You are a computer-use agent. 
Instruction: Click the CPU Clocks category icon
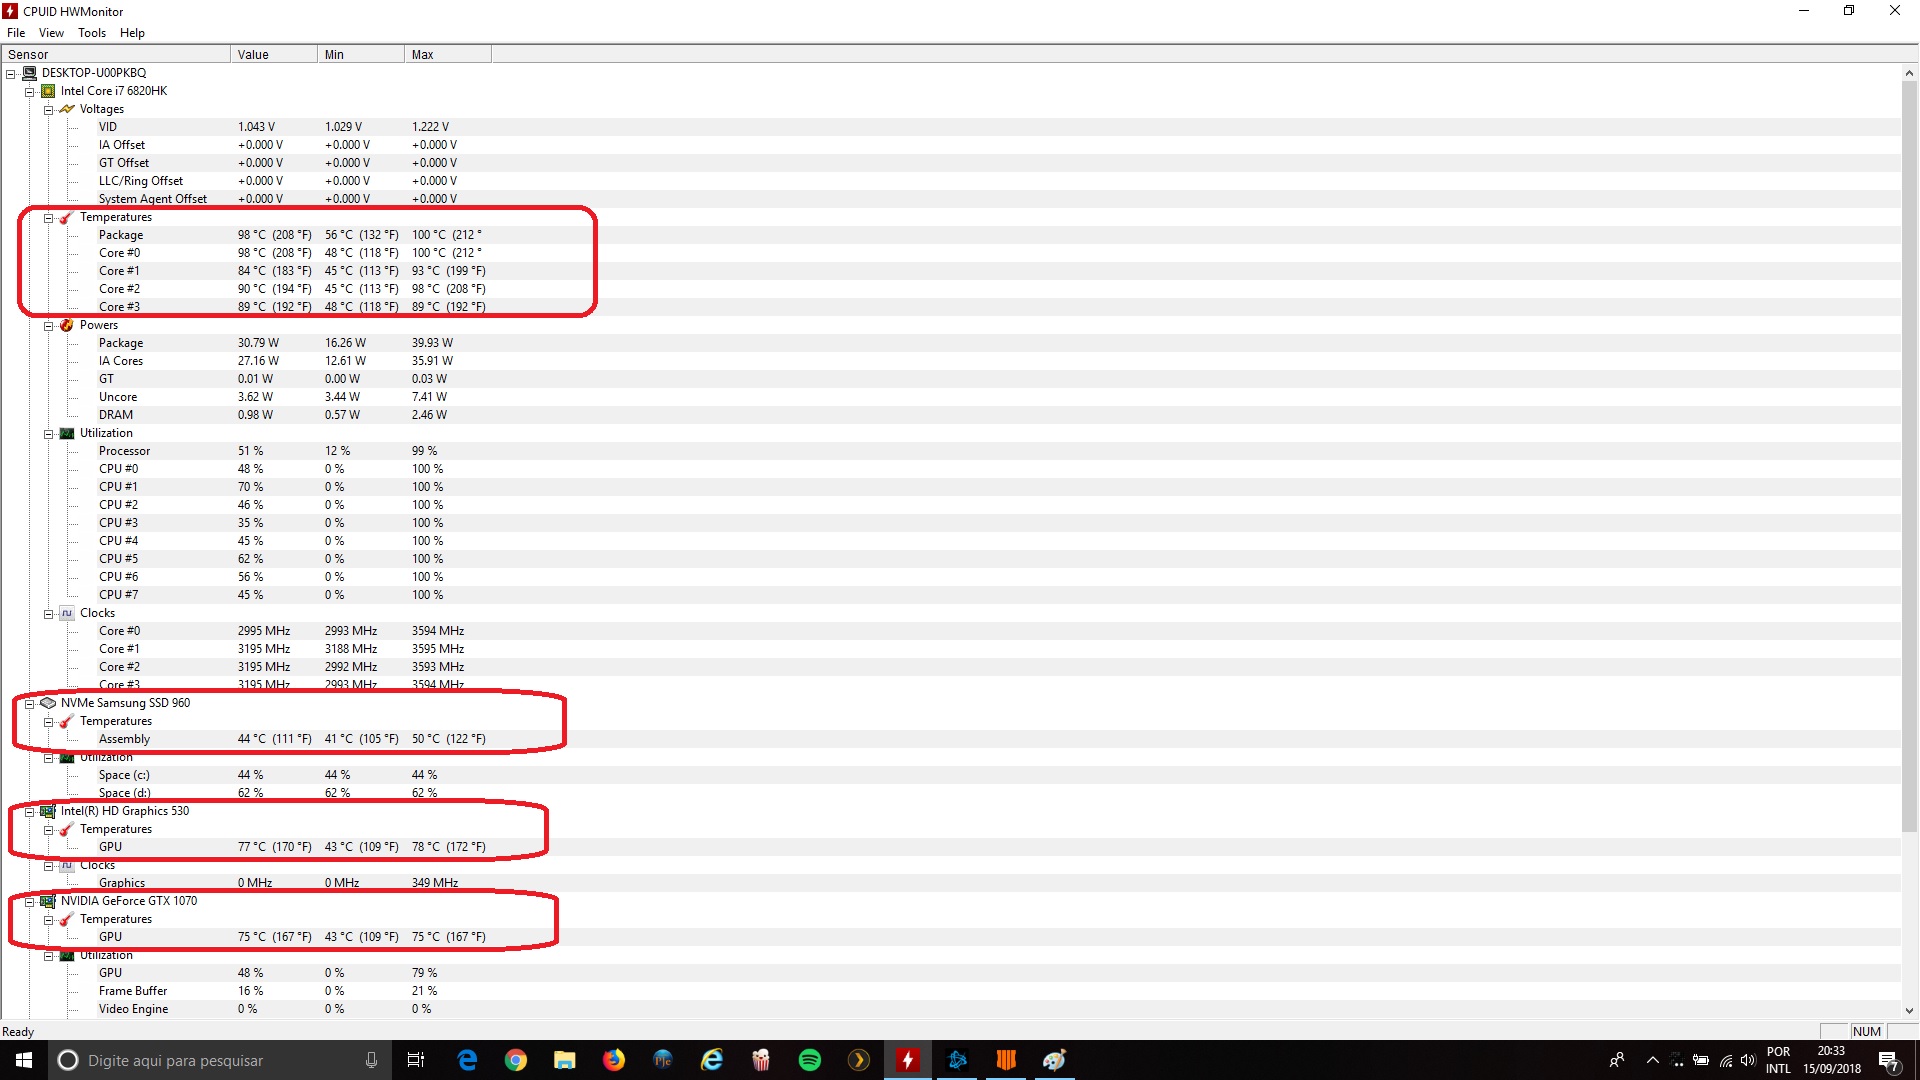click(67, 613)
